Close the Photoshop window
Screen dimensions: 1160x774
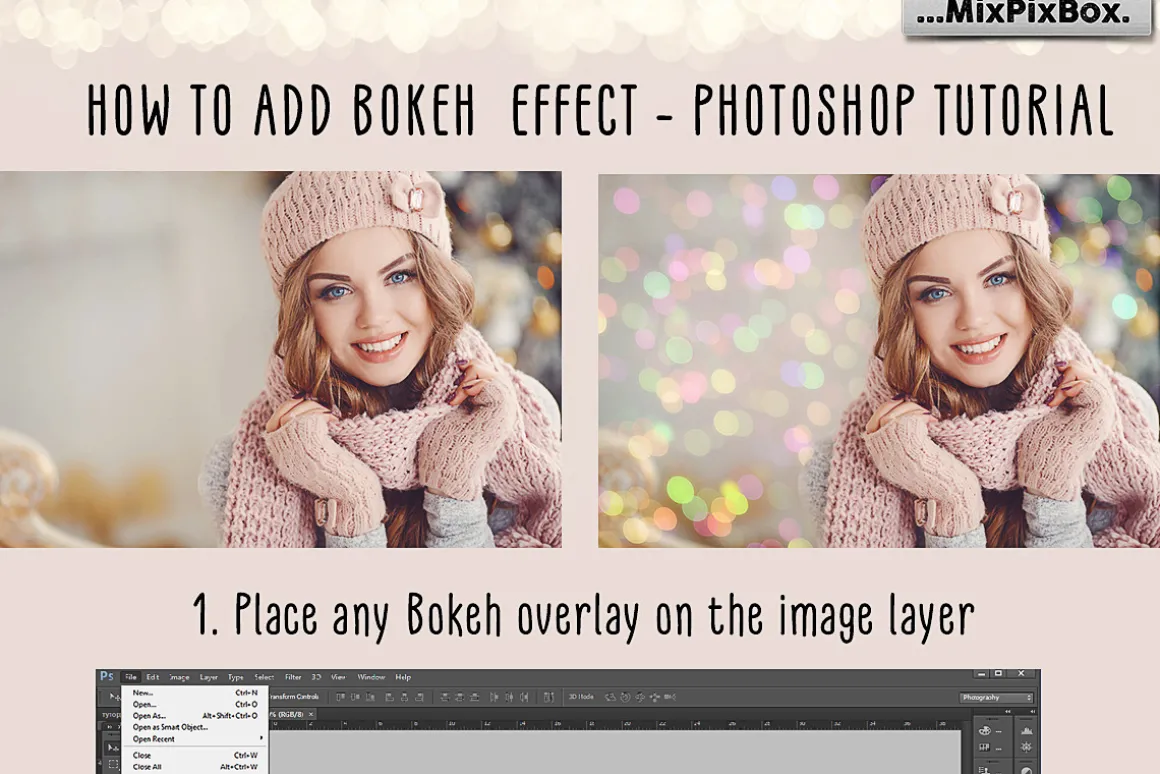pyautogui.click(x=1021, y=673)
